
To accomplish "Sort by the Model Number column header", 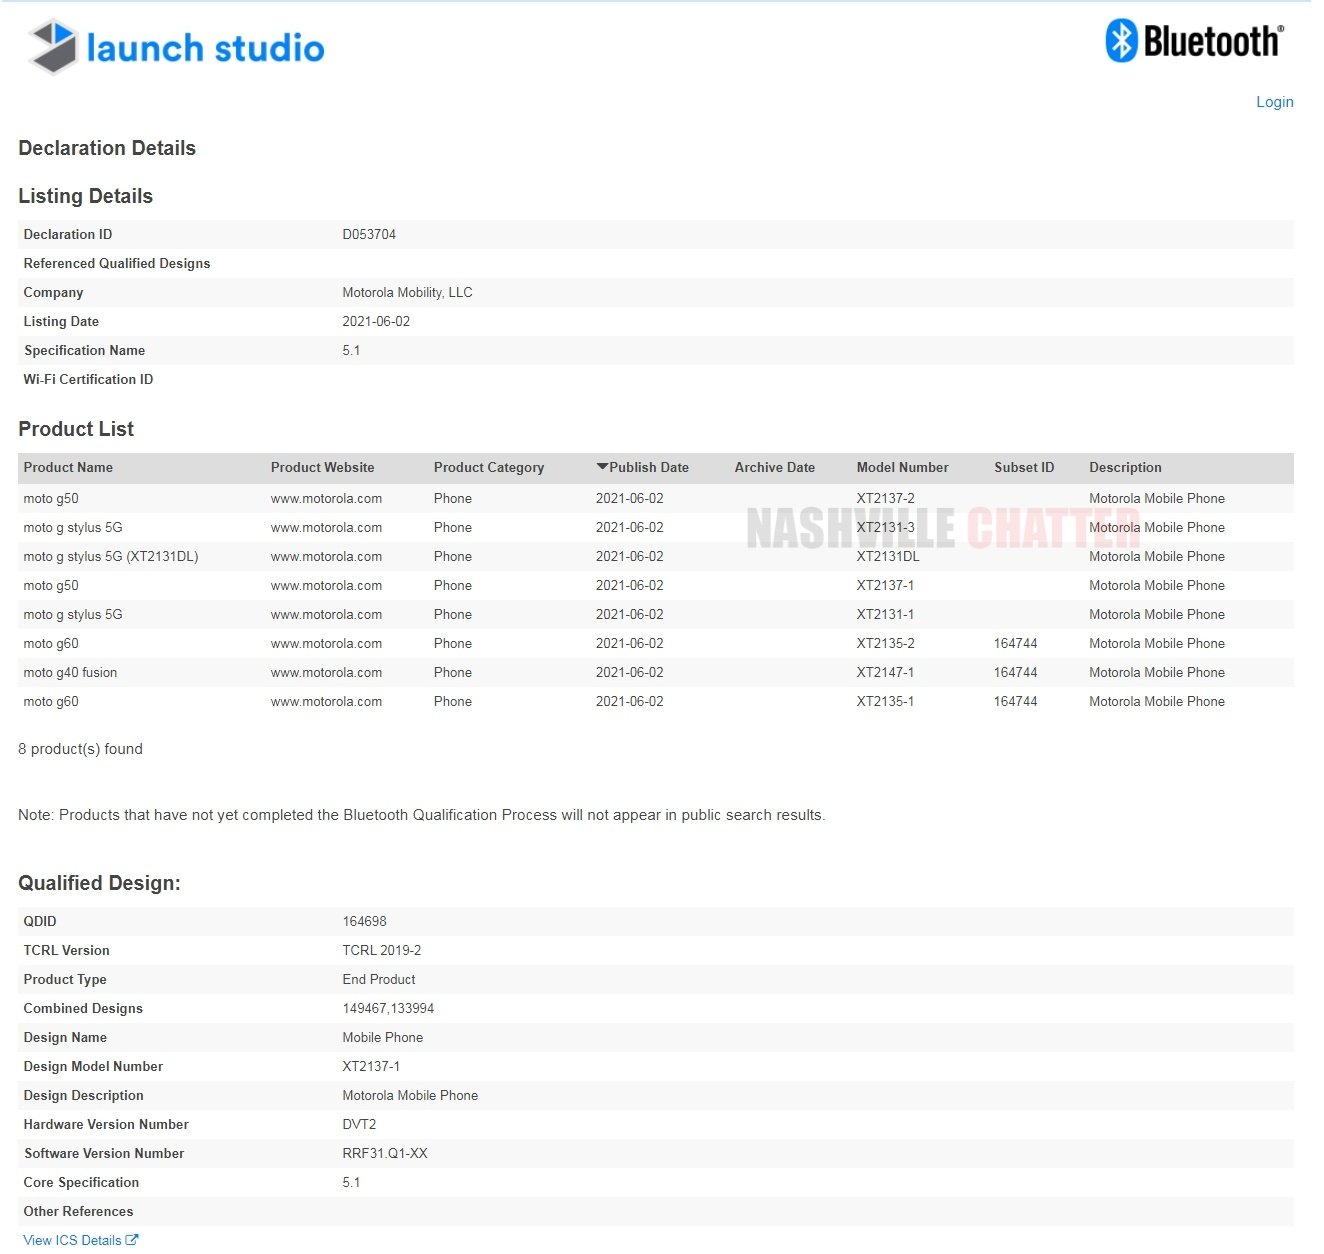I will pos(902,467).
